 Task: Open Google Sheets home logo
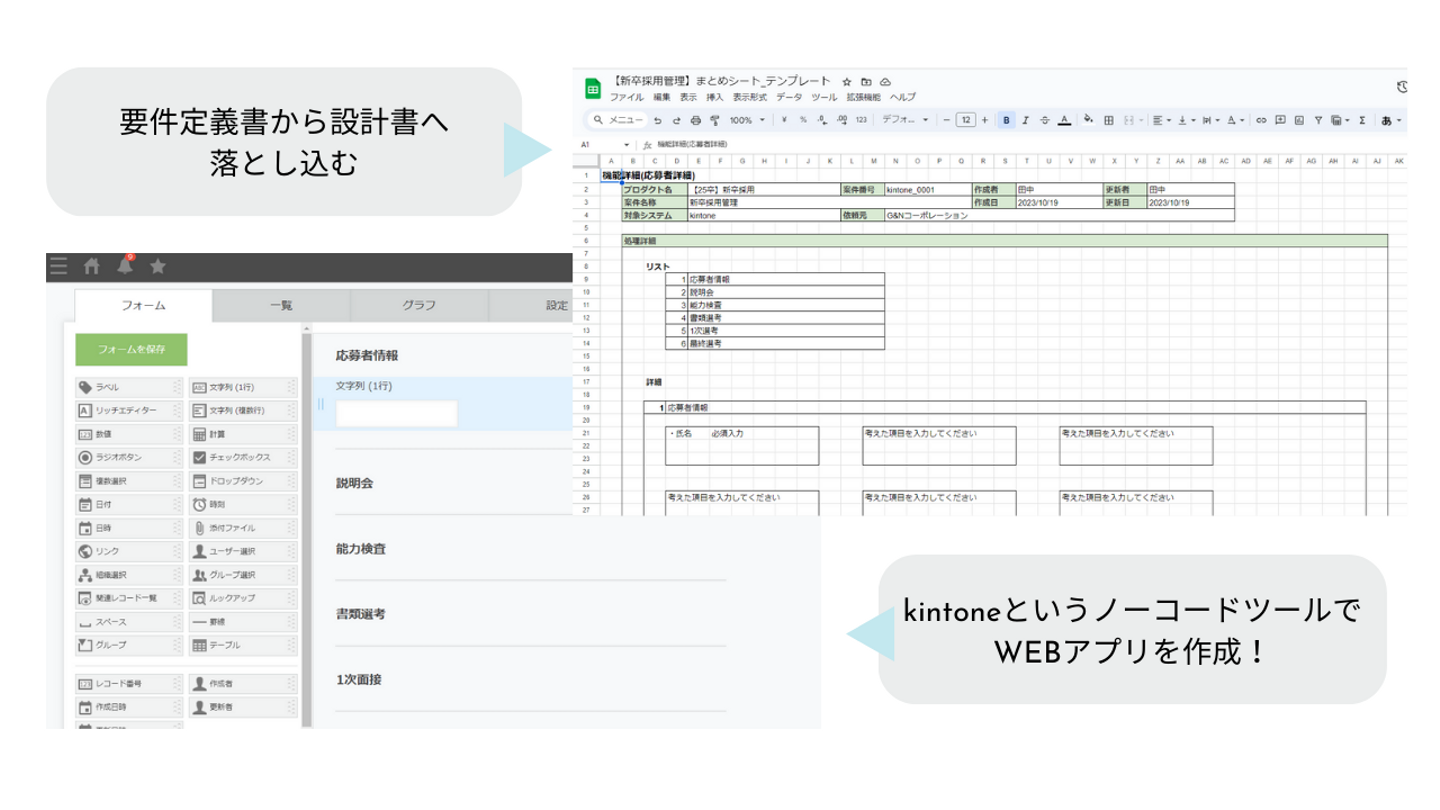tap(592, 89)
